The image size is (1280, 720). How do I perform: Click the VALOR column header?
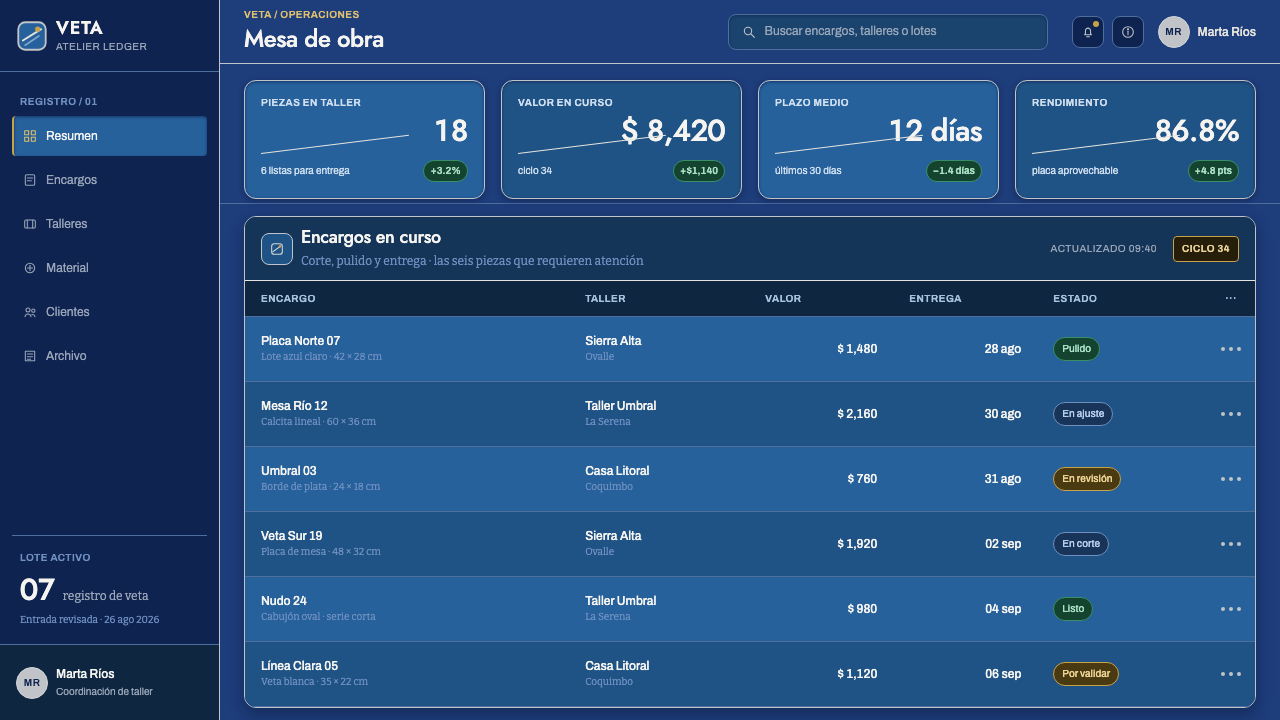783,298
